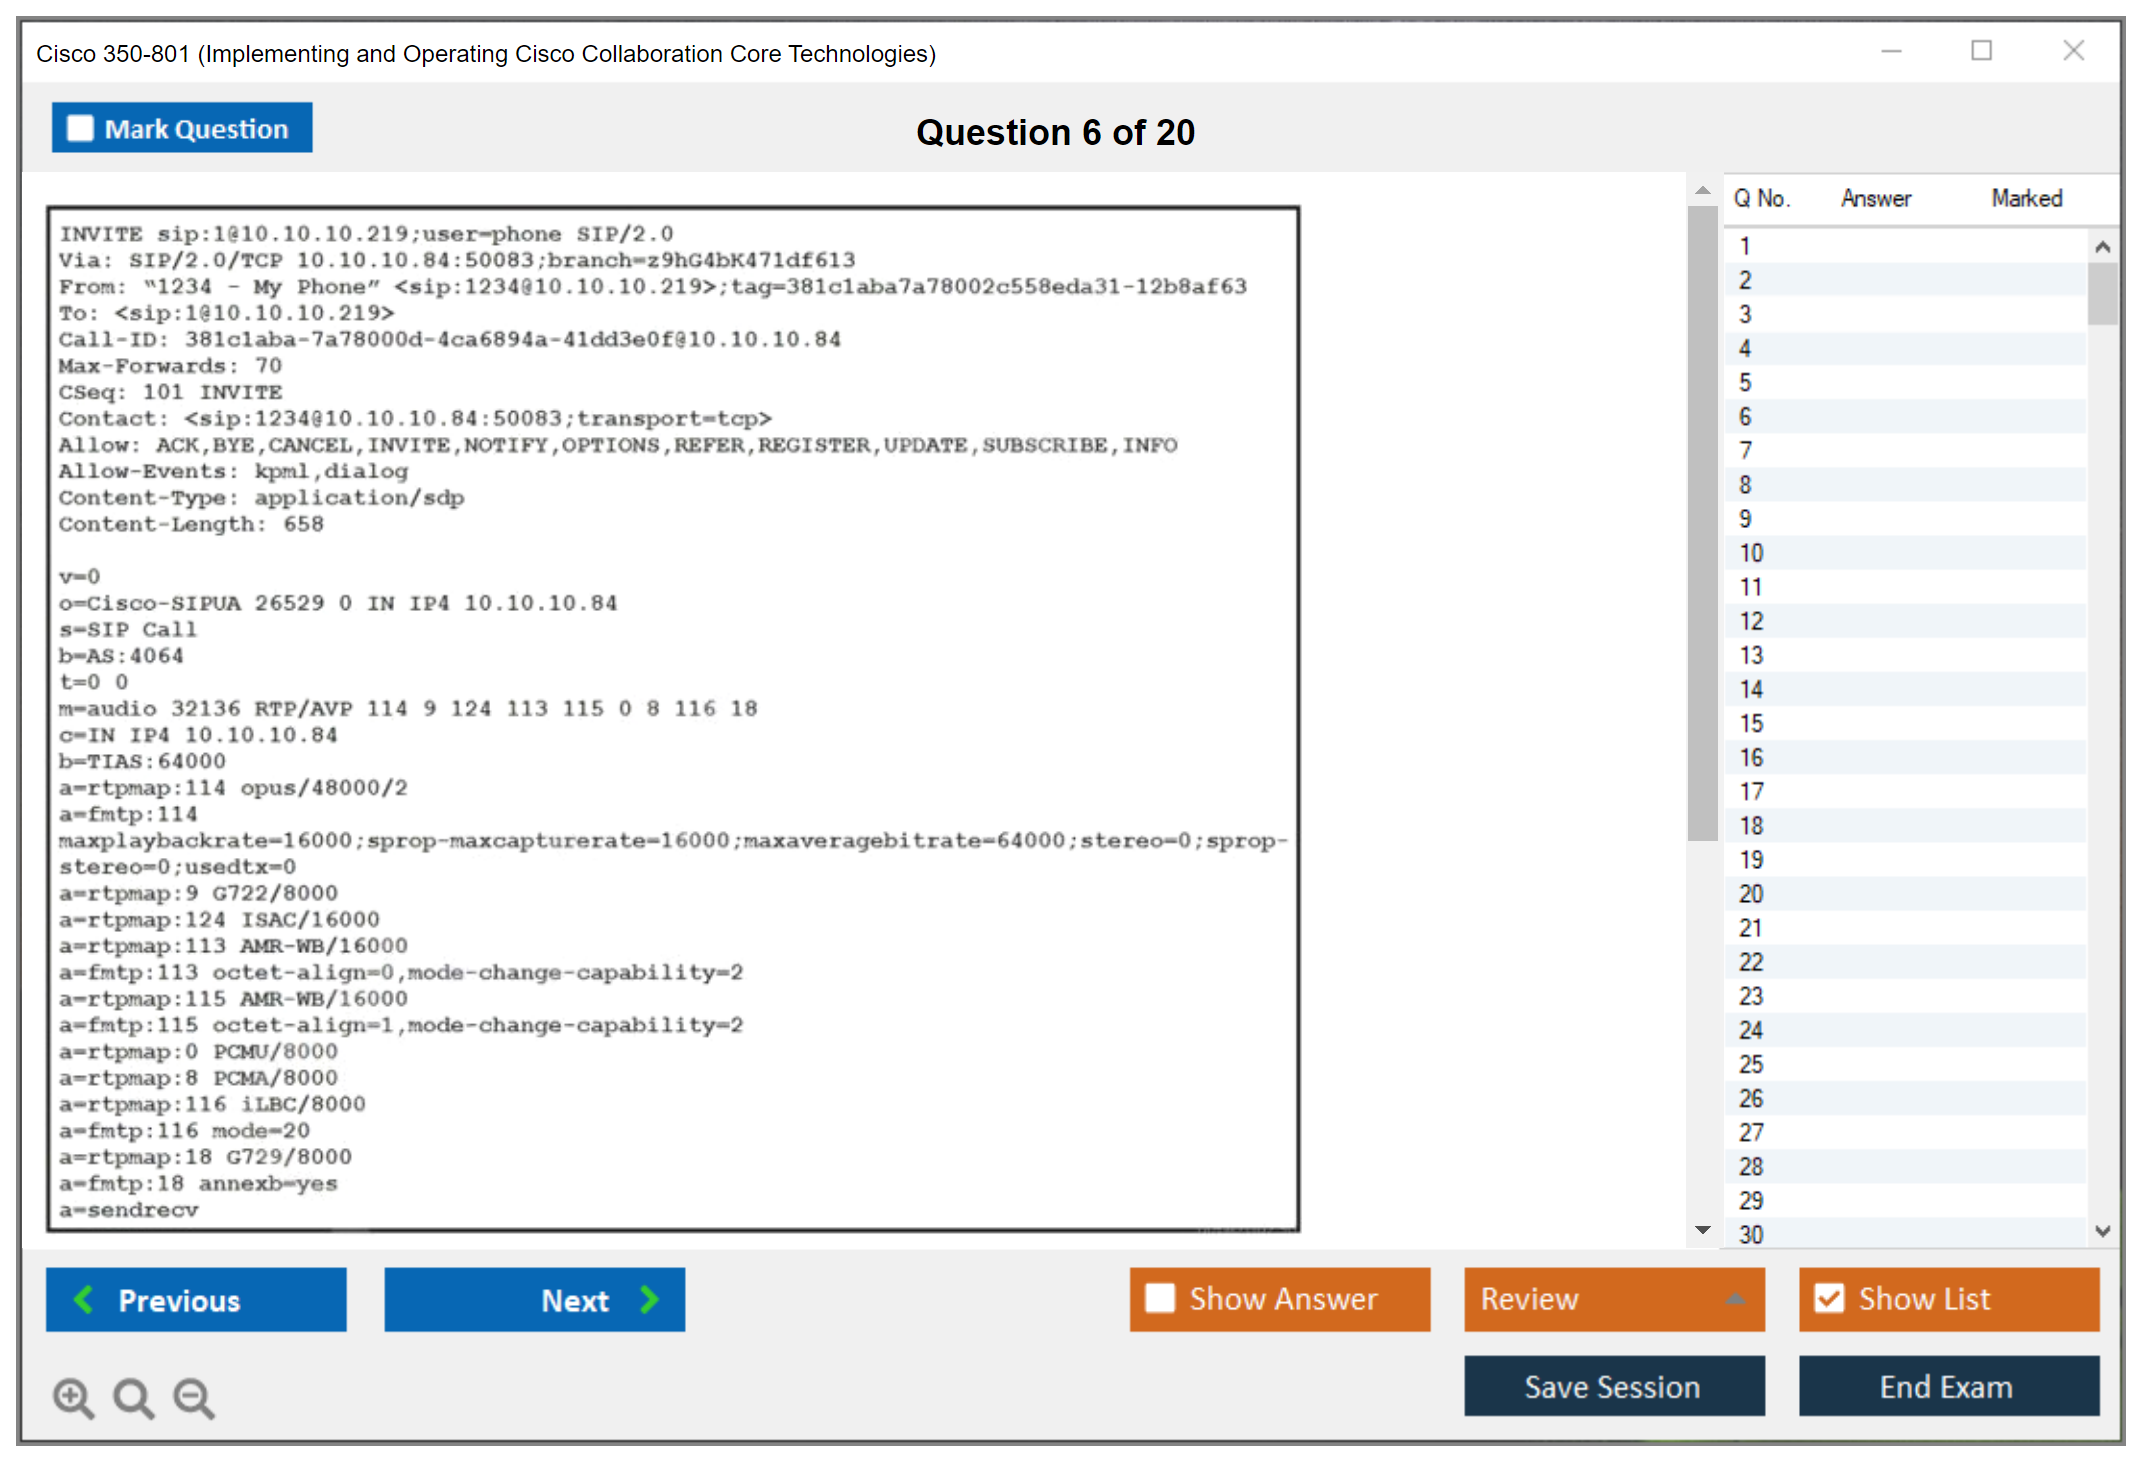Click the Save Session button

coord(1613,1386)
